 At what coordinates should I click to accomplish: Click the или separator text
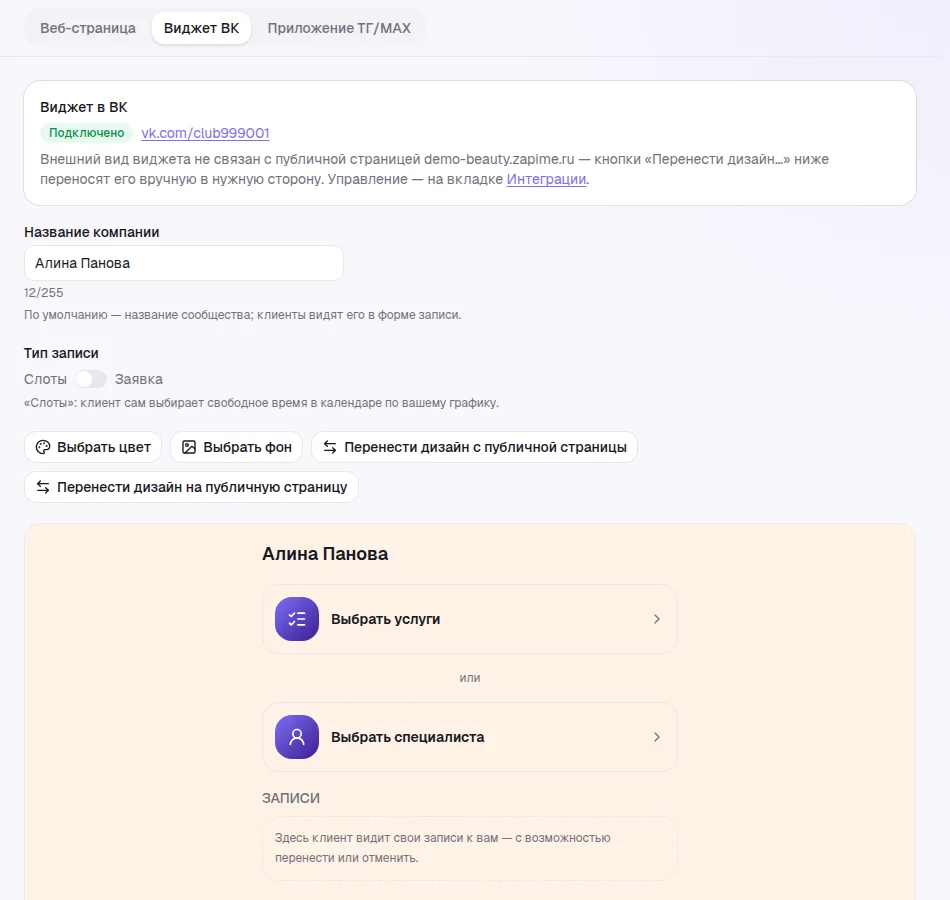click(470, 678)
